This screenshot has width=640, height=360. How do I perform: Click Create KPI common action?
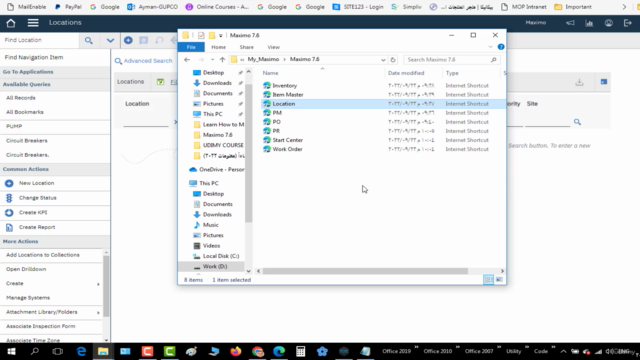[x=33, y=213]
